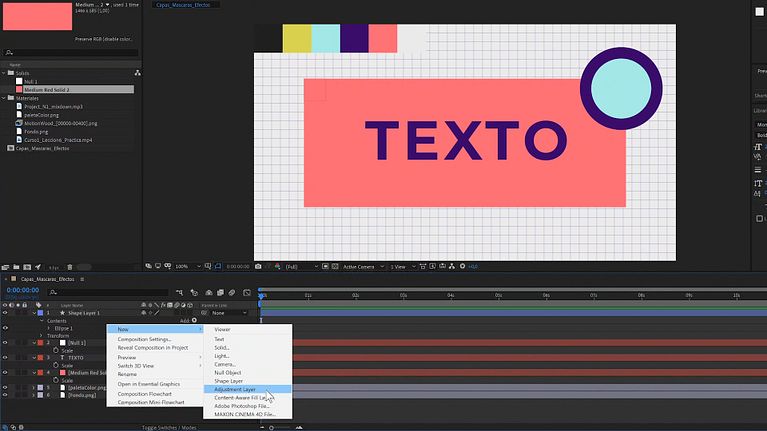Open the Active Camera view dropdown
Screen dimensions: 767x431
(363, 267)
